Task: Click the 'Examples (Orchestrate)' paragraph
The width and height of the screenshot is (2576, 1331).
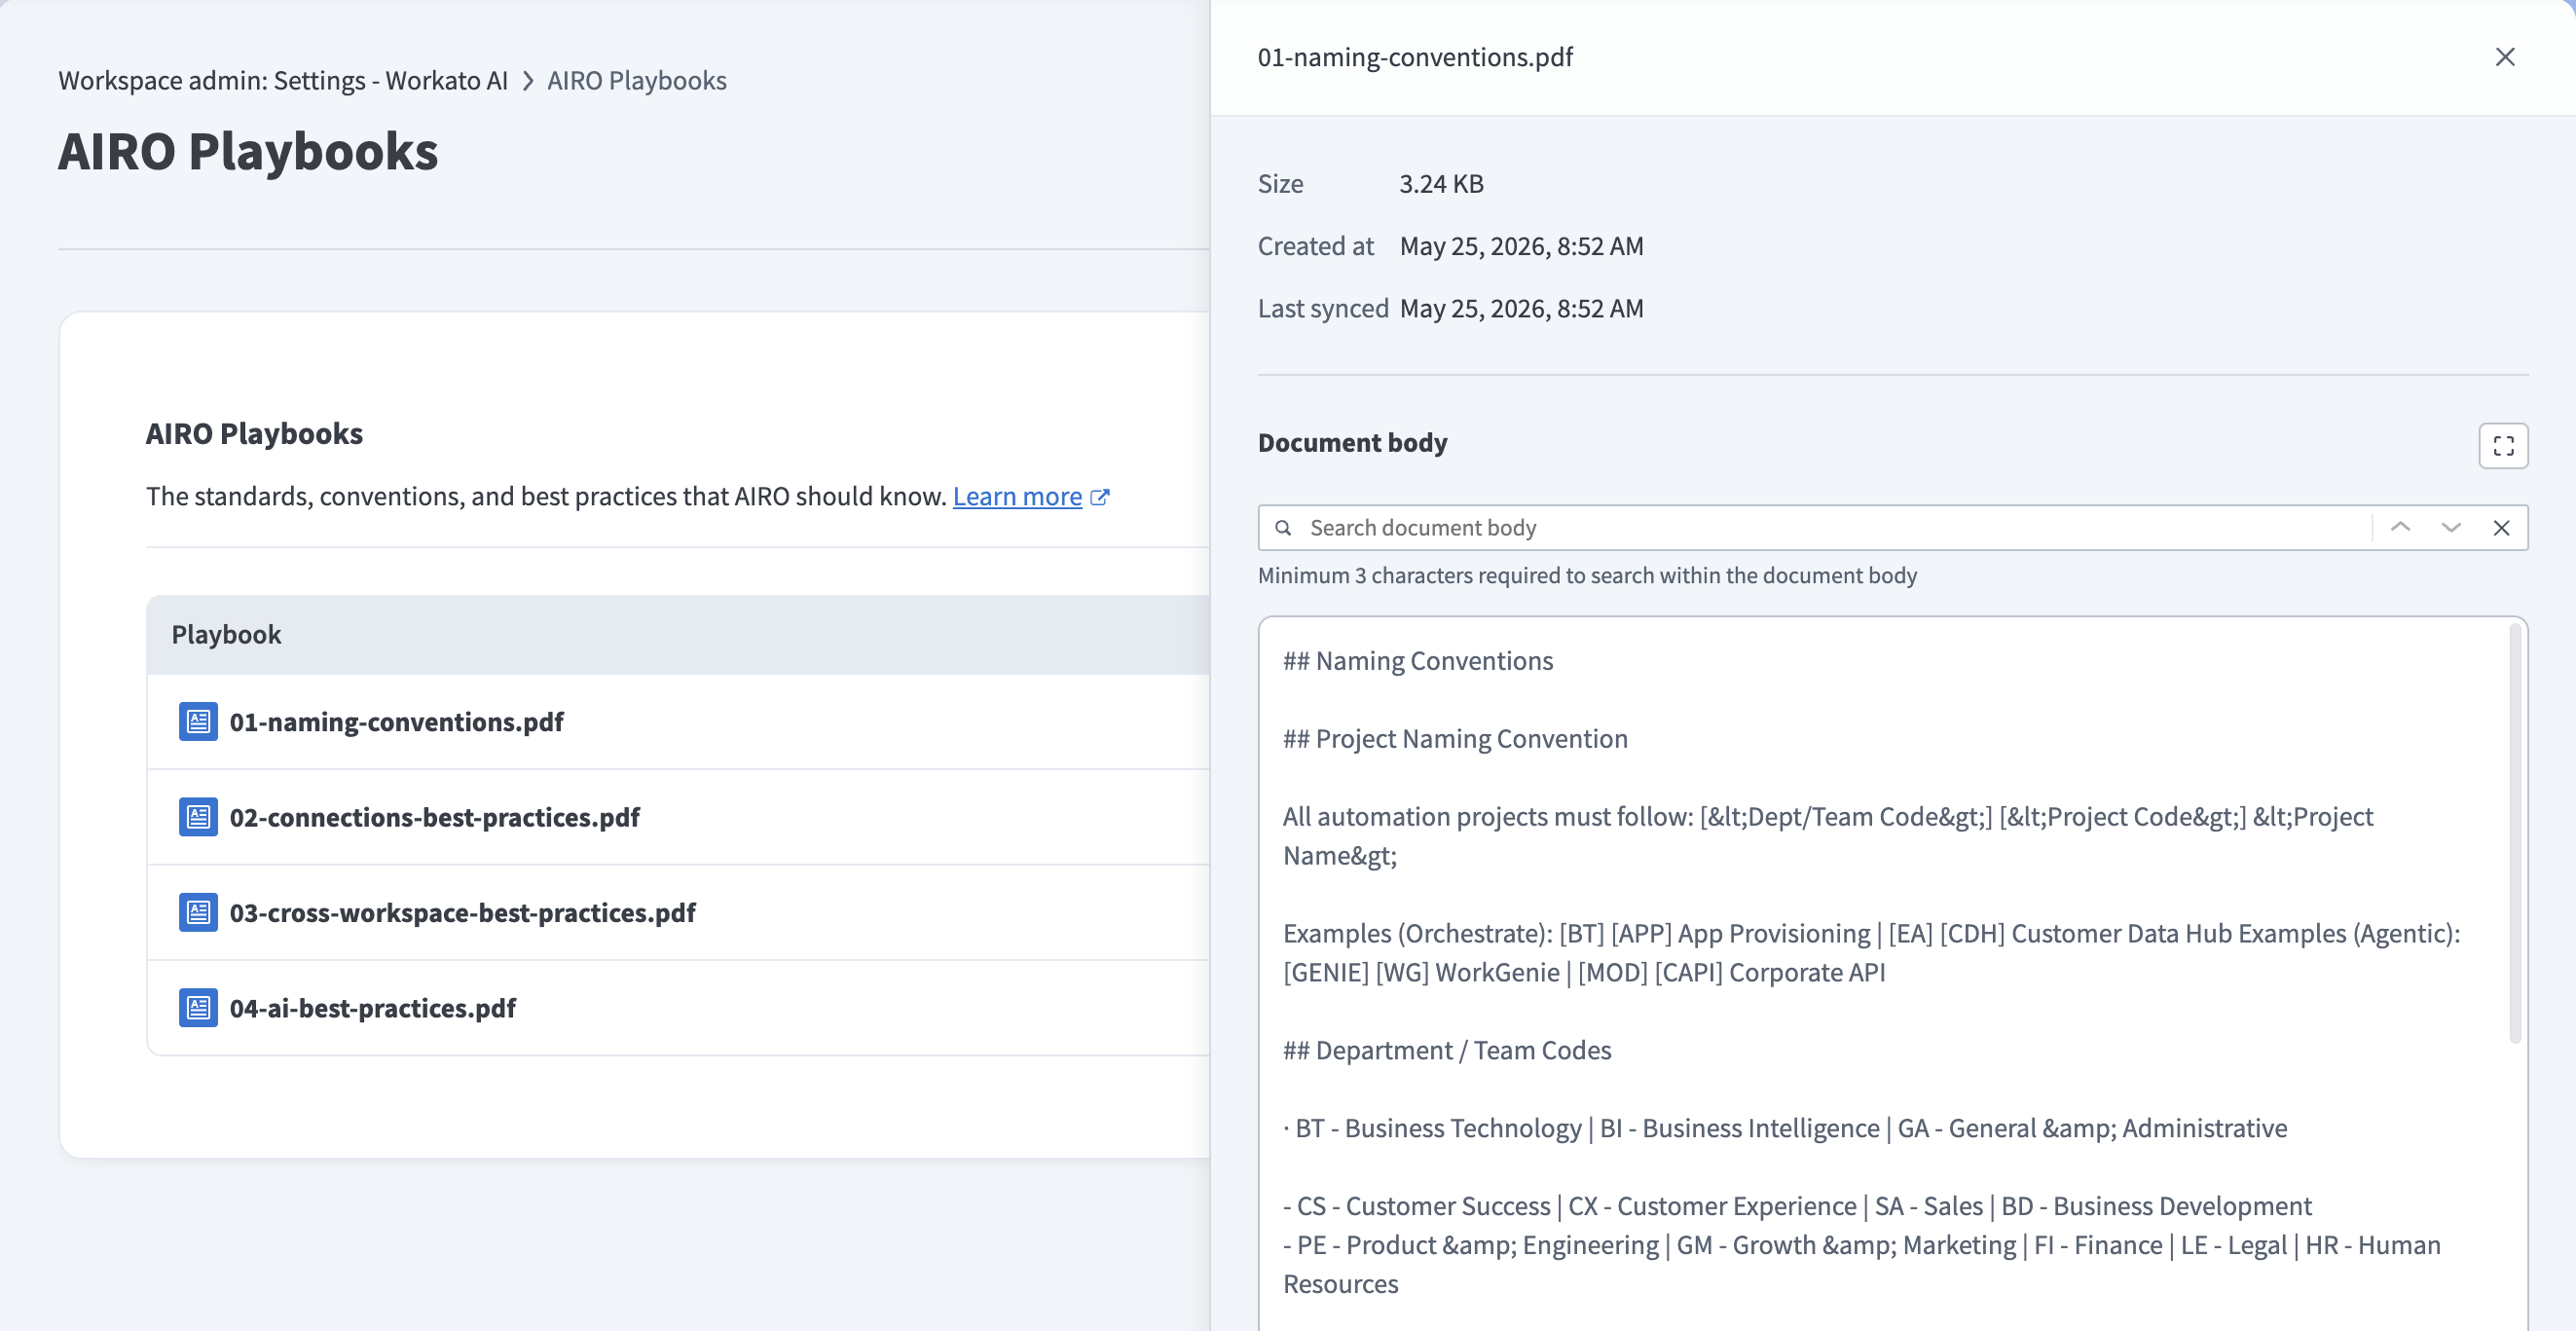Action: click(x=1871, y=953)
